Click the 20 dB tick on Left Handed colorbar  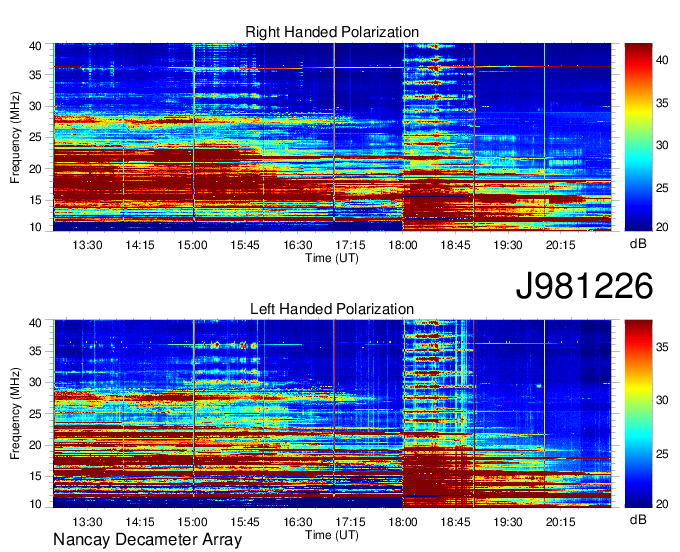coord(662,504)
